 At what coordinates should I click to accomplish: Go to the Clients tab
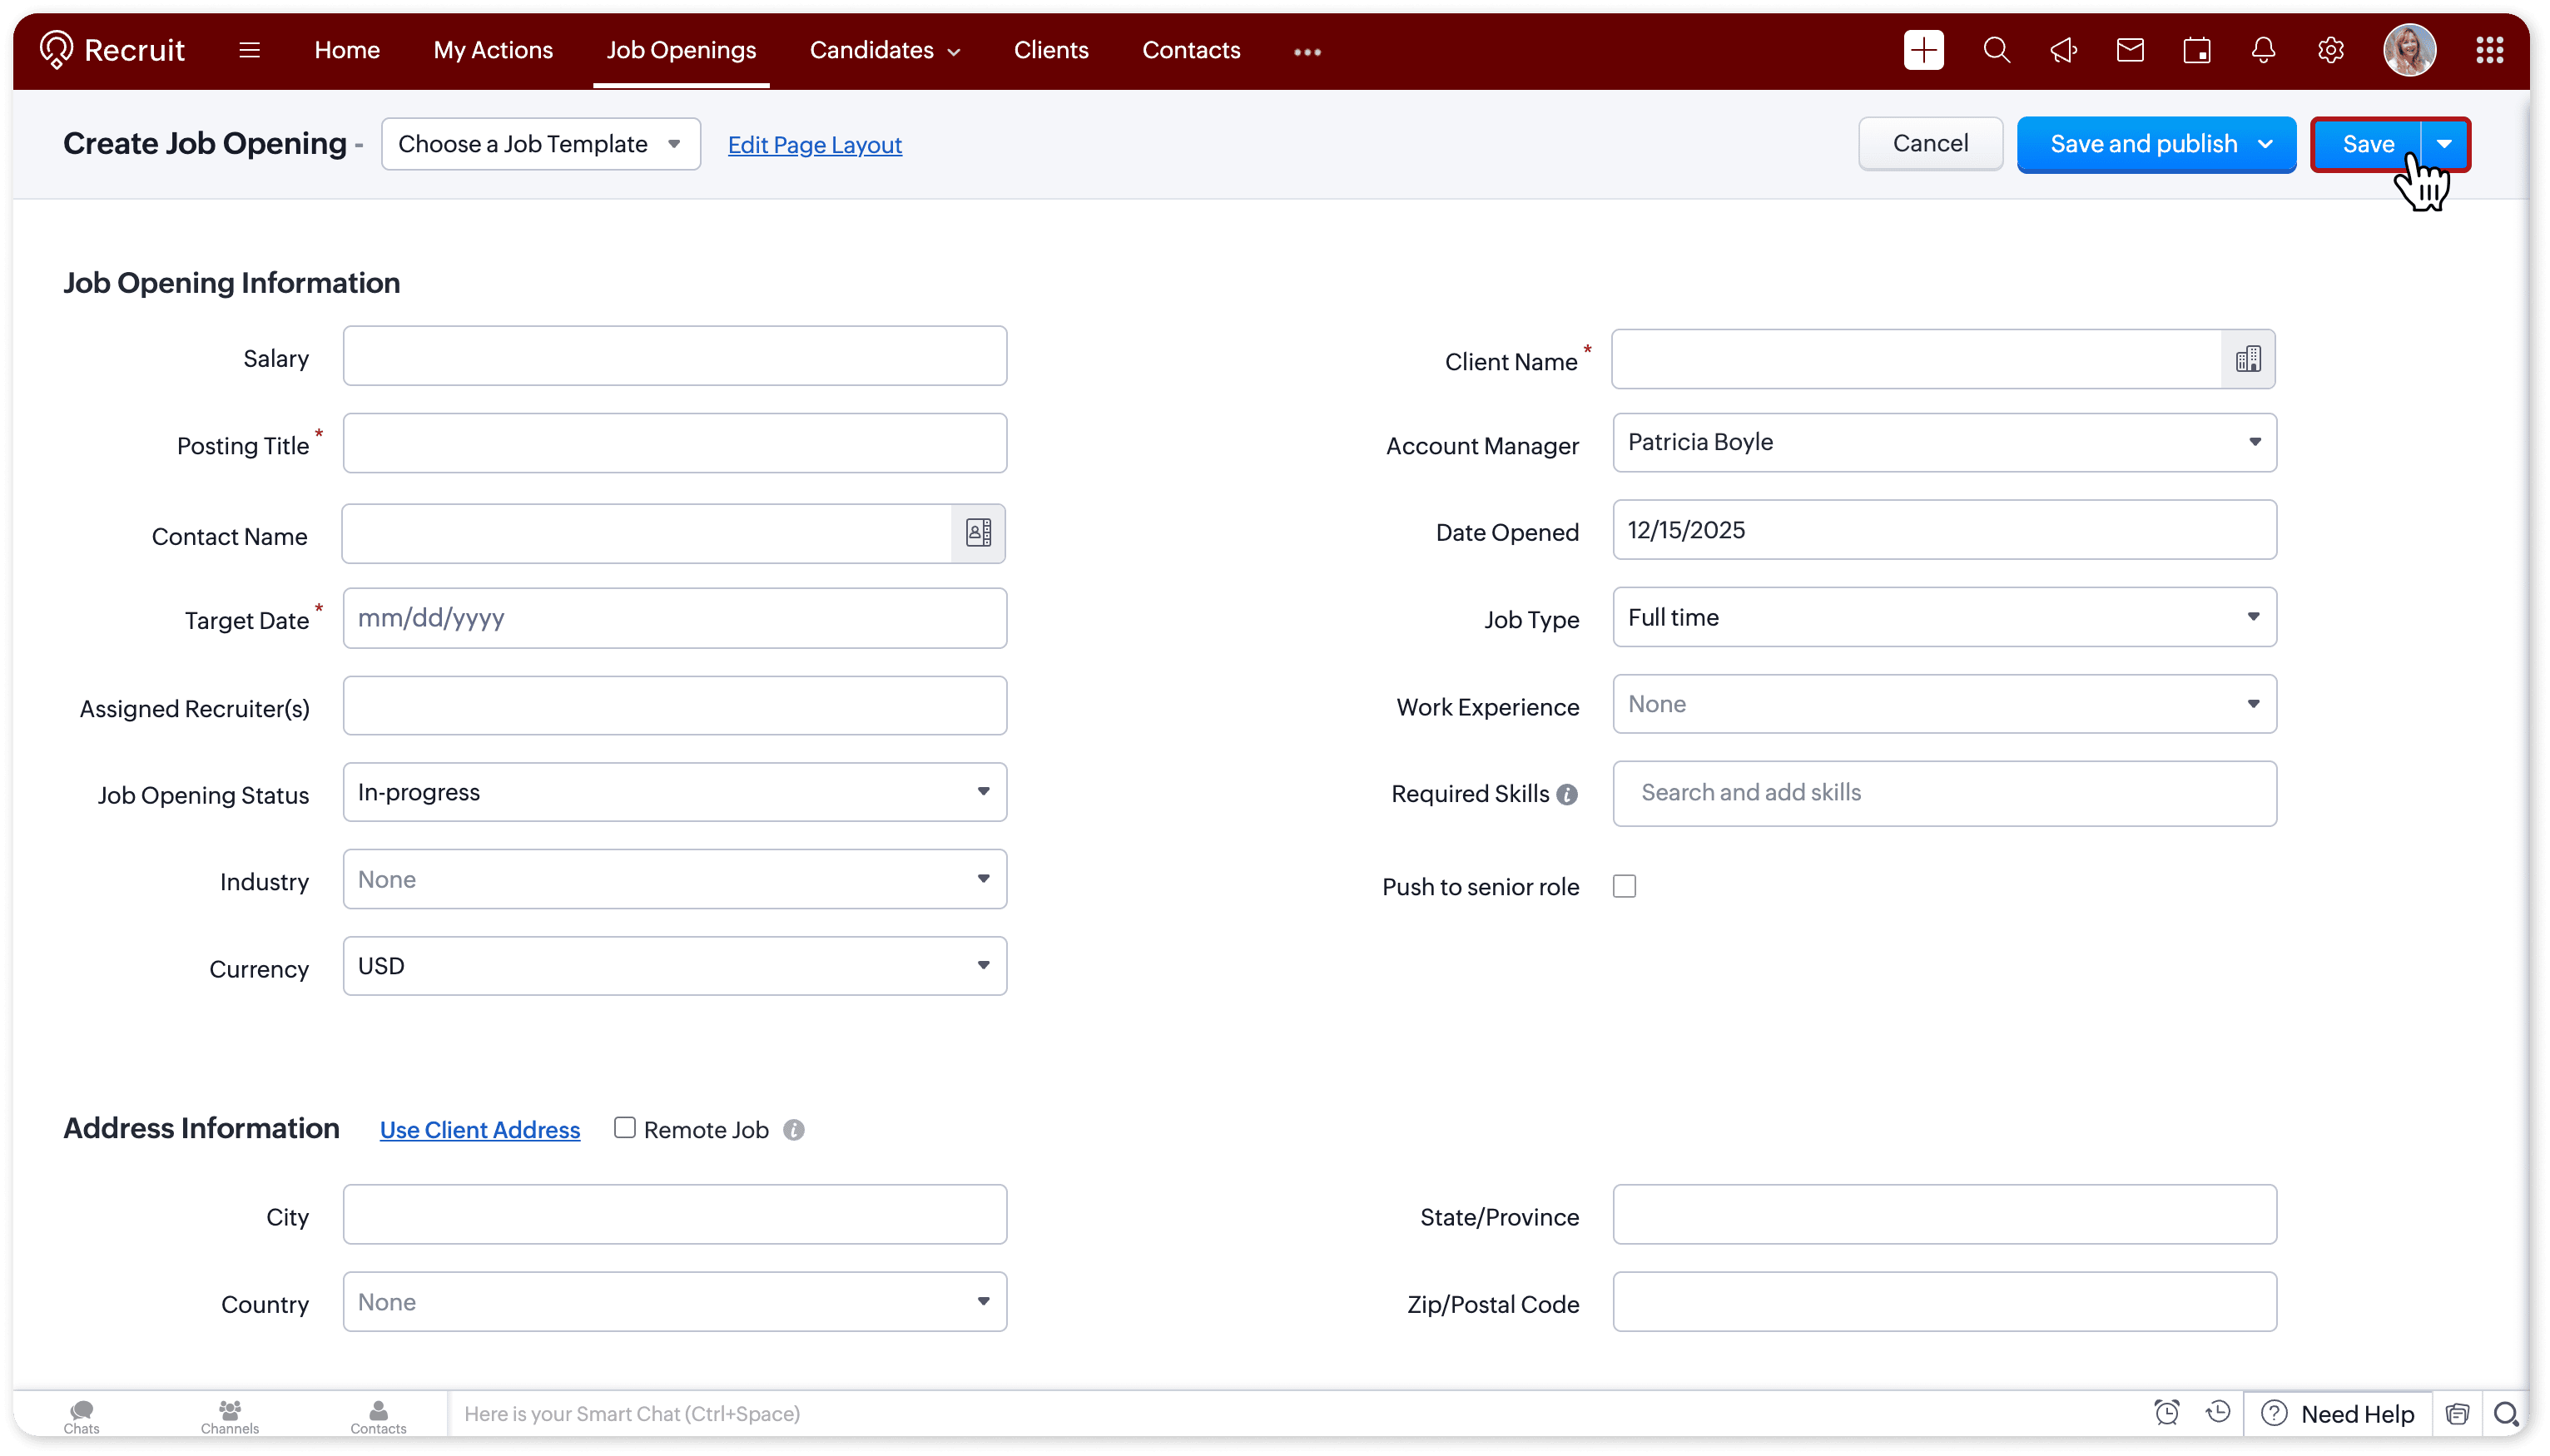1050,50
